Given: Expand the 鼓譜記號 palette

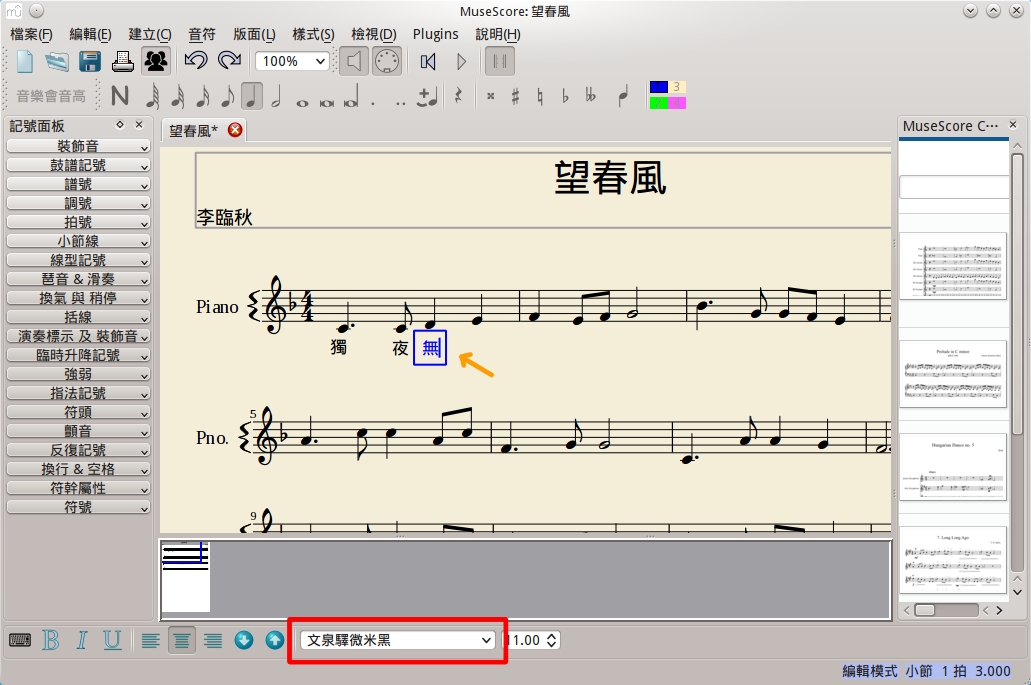Looking at the screenshot, I should click(x=78, y=165).
